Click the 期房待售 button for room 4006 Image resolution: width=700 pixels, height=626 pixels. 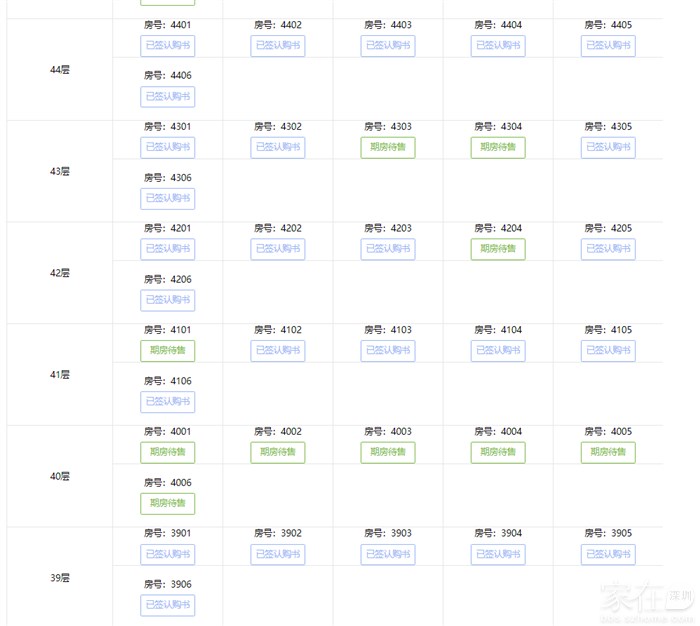[x=168, y=503]
